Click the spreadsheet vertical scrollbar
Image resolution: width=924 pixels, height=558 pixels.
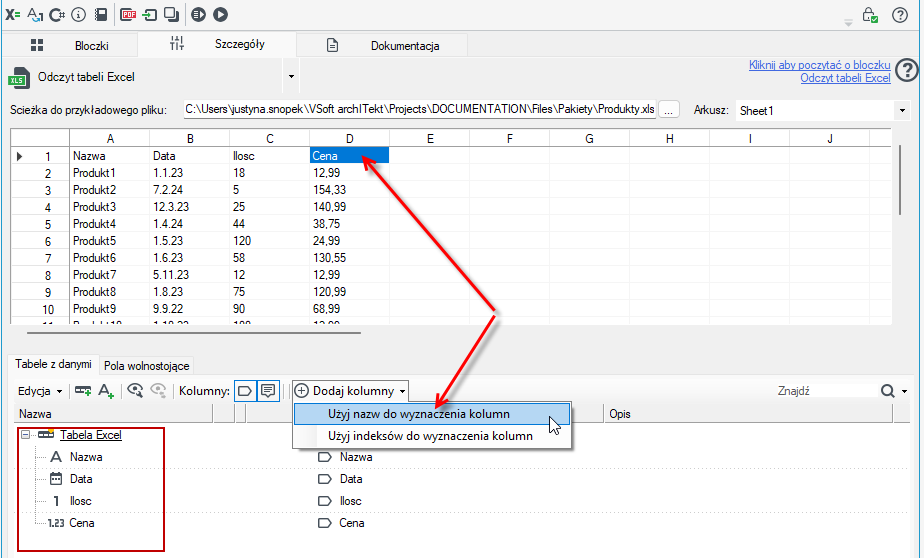[900, 180]
